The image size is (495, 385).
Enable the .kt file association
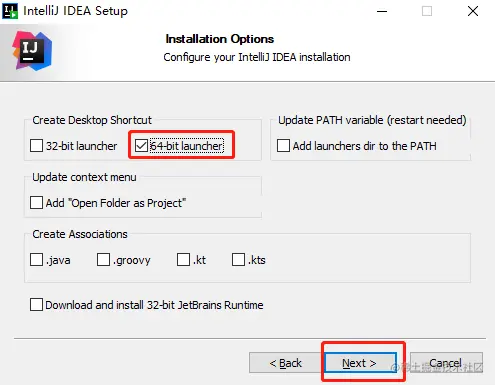click(183, 260)
